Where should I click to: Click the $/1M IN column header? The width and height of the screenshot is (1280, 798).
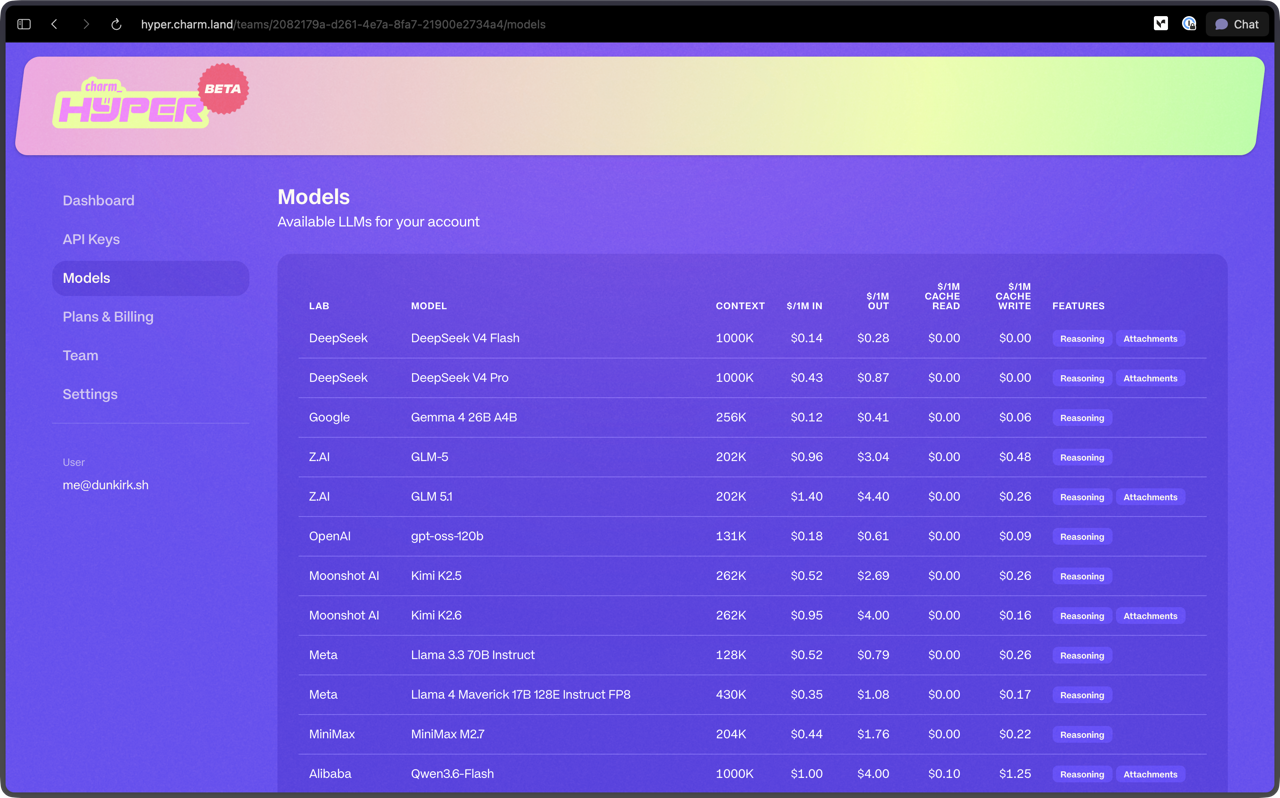click(x=805, y=306)
